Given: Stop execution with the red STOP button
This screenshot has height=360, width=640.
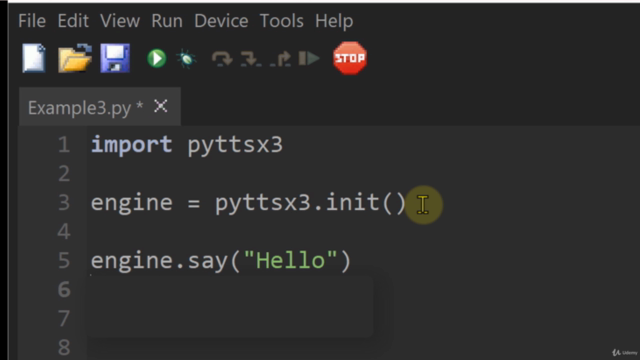Looking at the screenshot, I should [350, 58].
